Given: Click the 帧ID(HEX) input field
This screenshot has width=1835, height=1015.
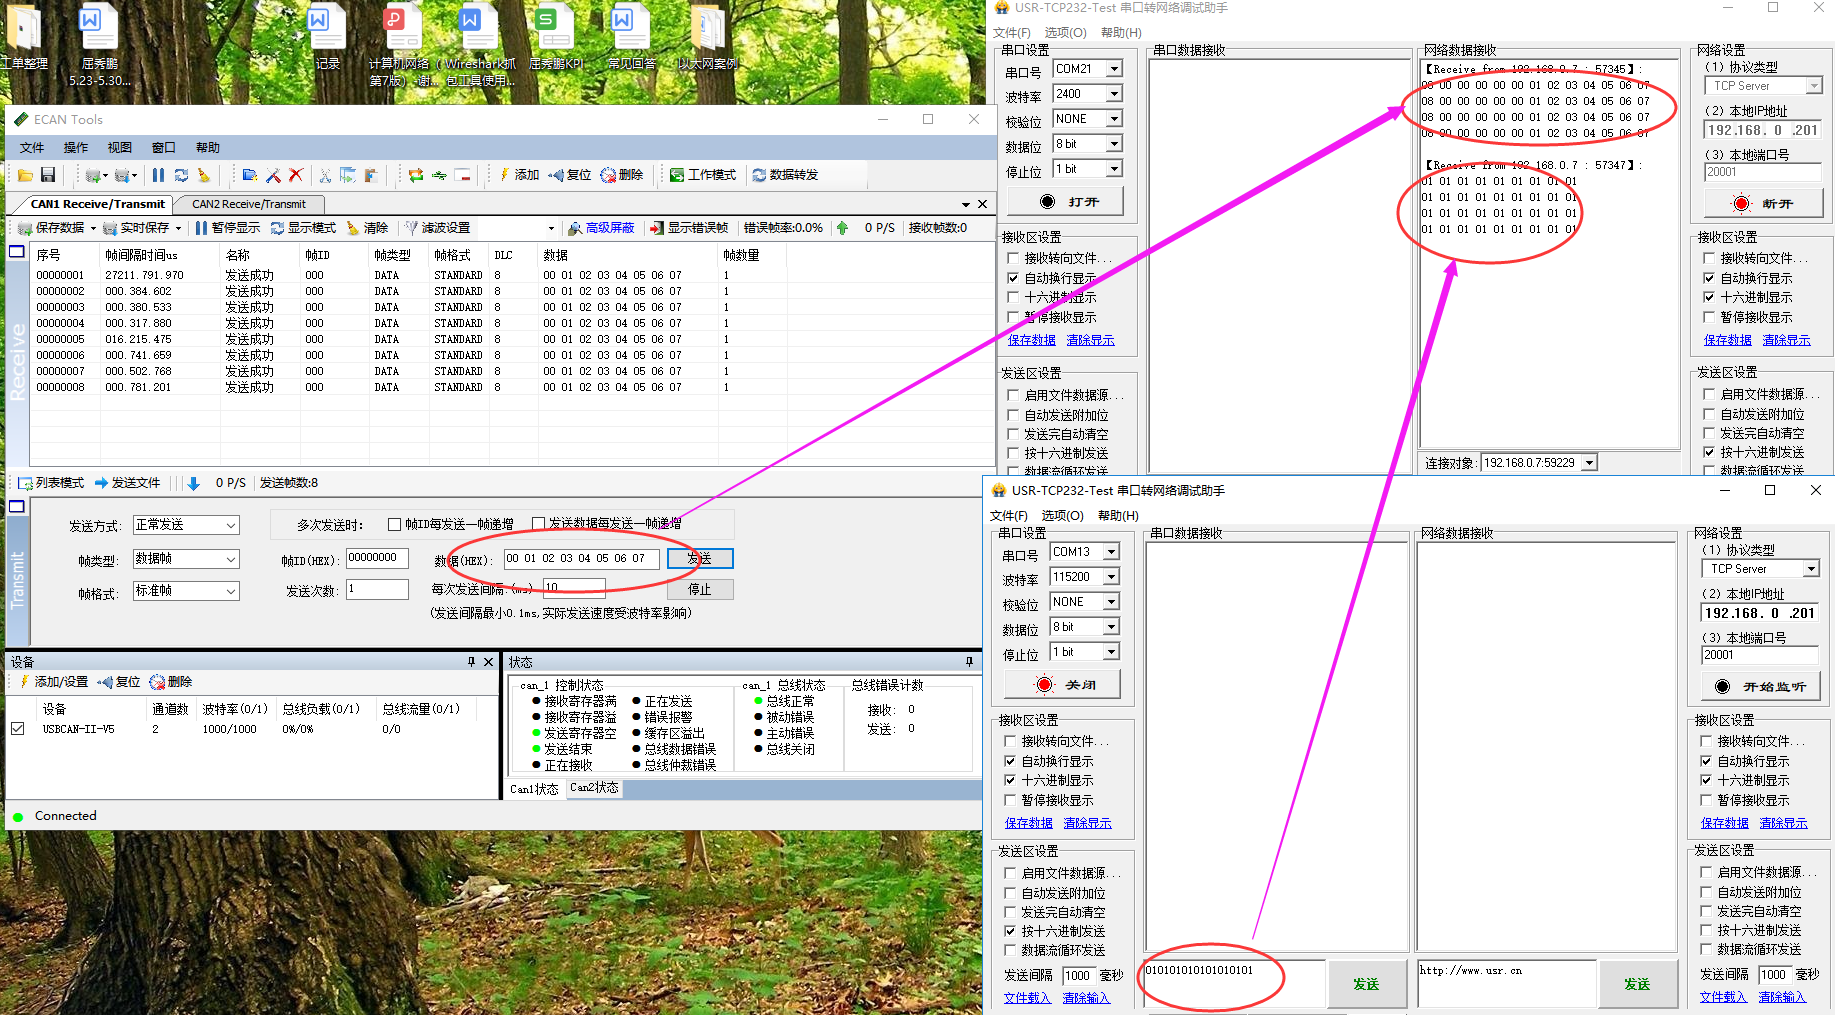Looking at the screenshot, I should coord(377,559).
